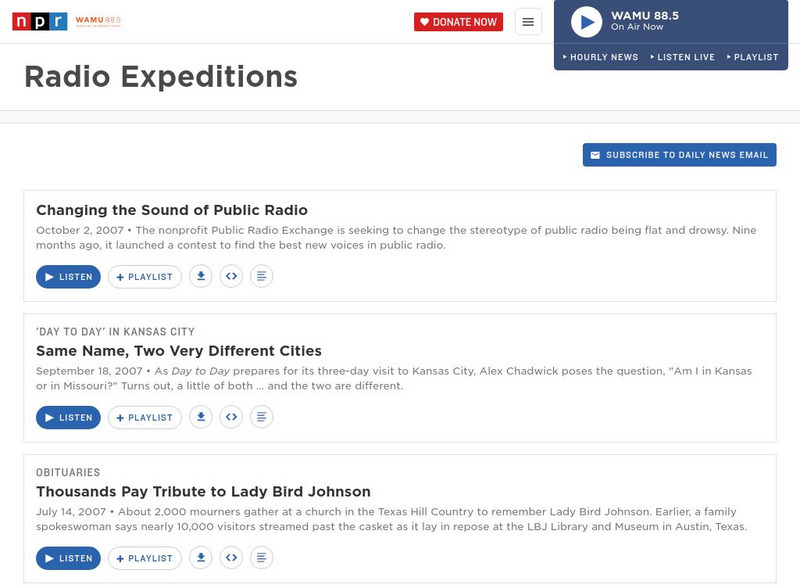Open Thousands Pay Tribute to Lady Bird Johnson article
The image size is (800, 588).
(203, 491)
